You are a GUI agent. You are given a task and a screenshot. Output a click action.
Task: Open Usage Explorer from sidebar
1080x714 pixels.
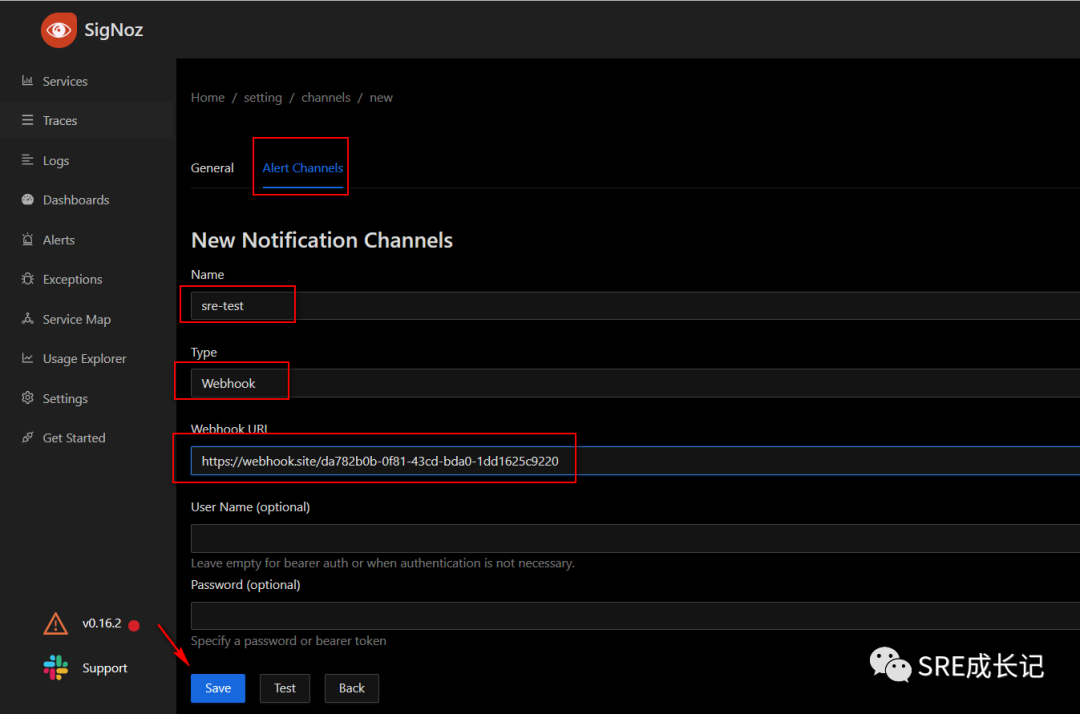(87, 359)
